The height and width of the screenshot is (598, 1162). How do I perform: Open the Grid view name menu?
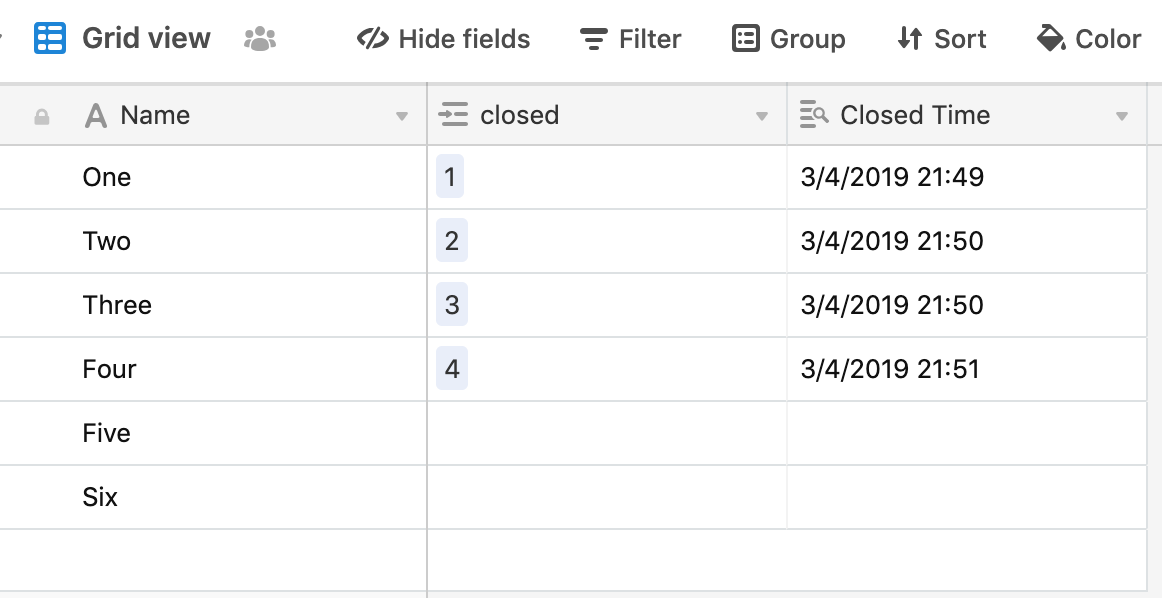pyautogui.click(x=146, y=39)
